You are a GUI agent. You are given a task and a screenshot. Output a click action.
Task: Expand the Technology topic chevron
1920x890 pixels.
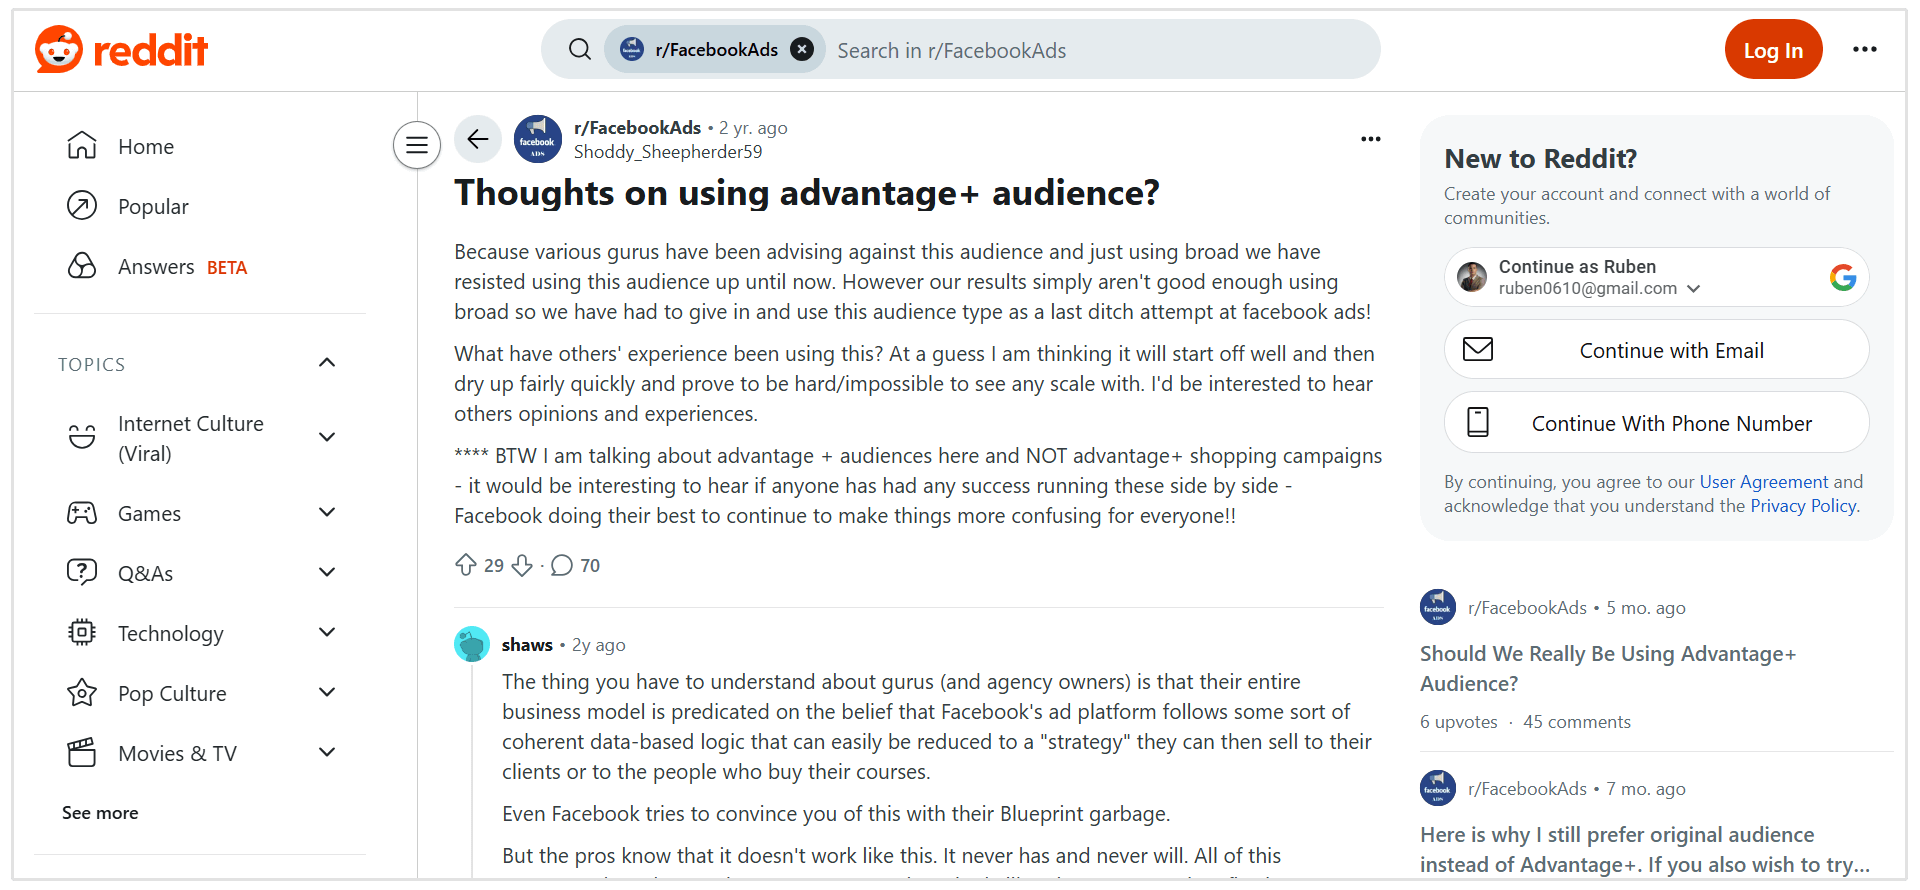[x=326, y=632]
